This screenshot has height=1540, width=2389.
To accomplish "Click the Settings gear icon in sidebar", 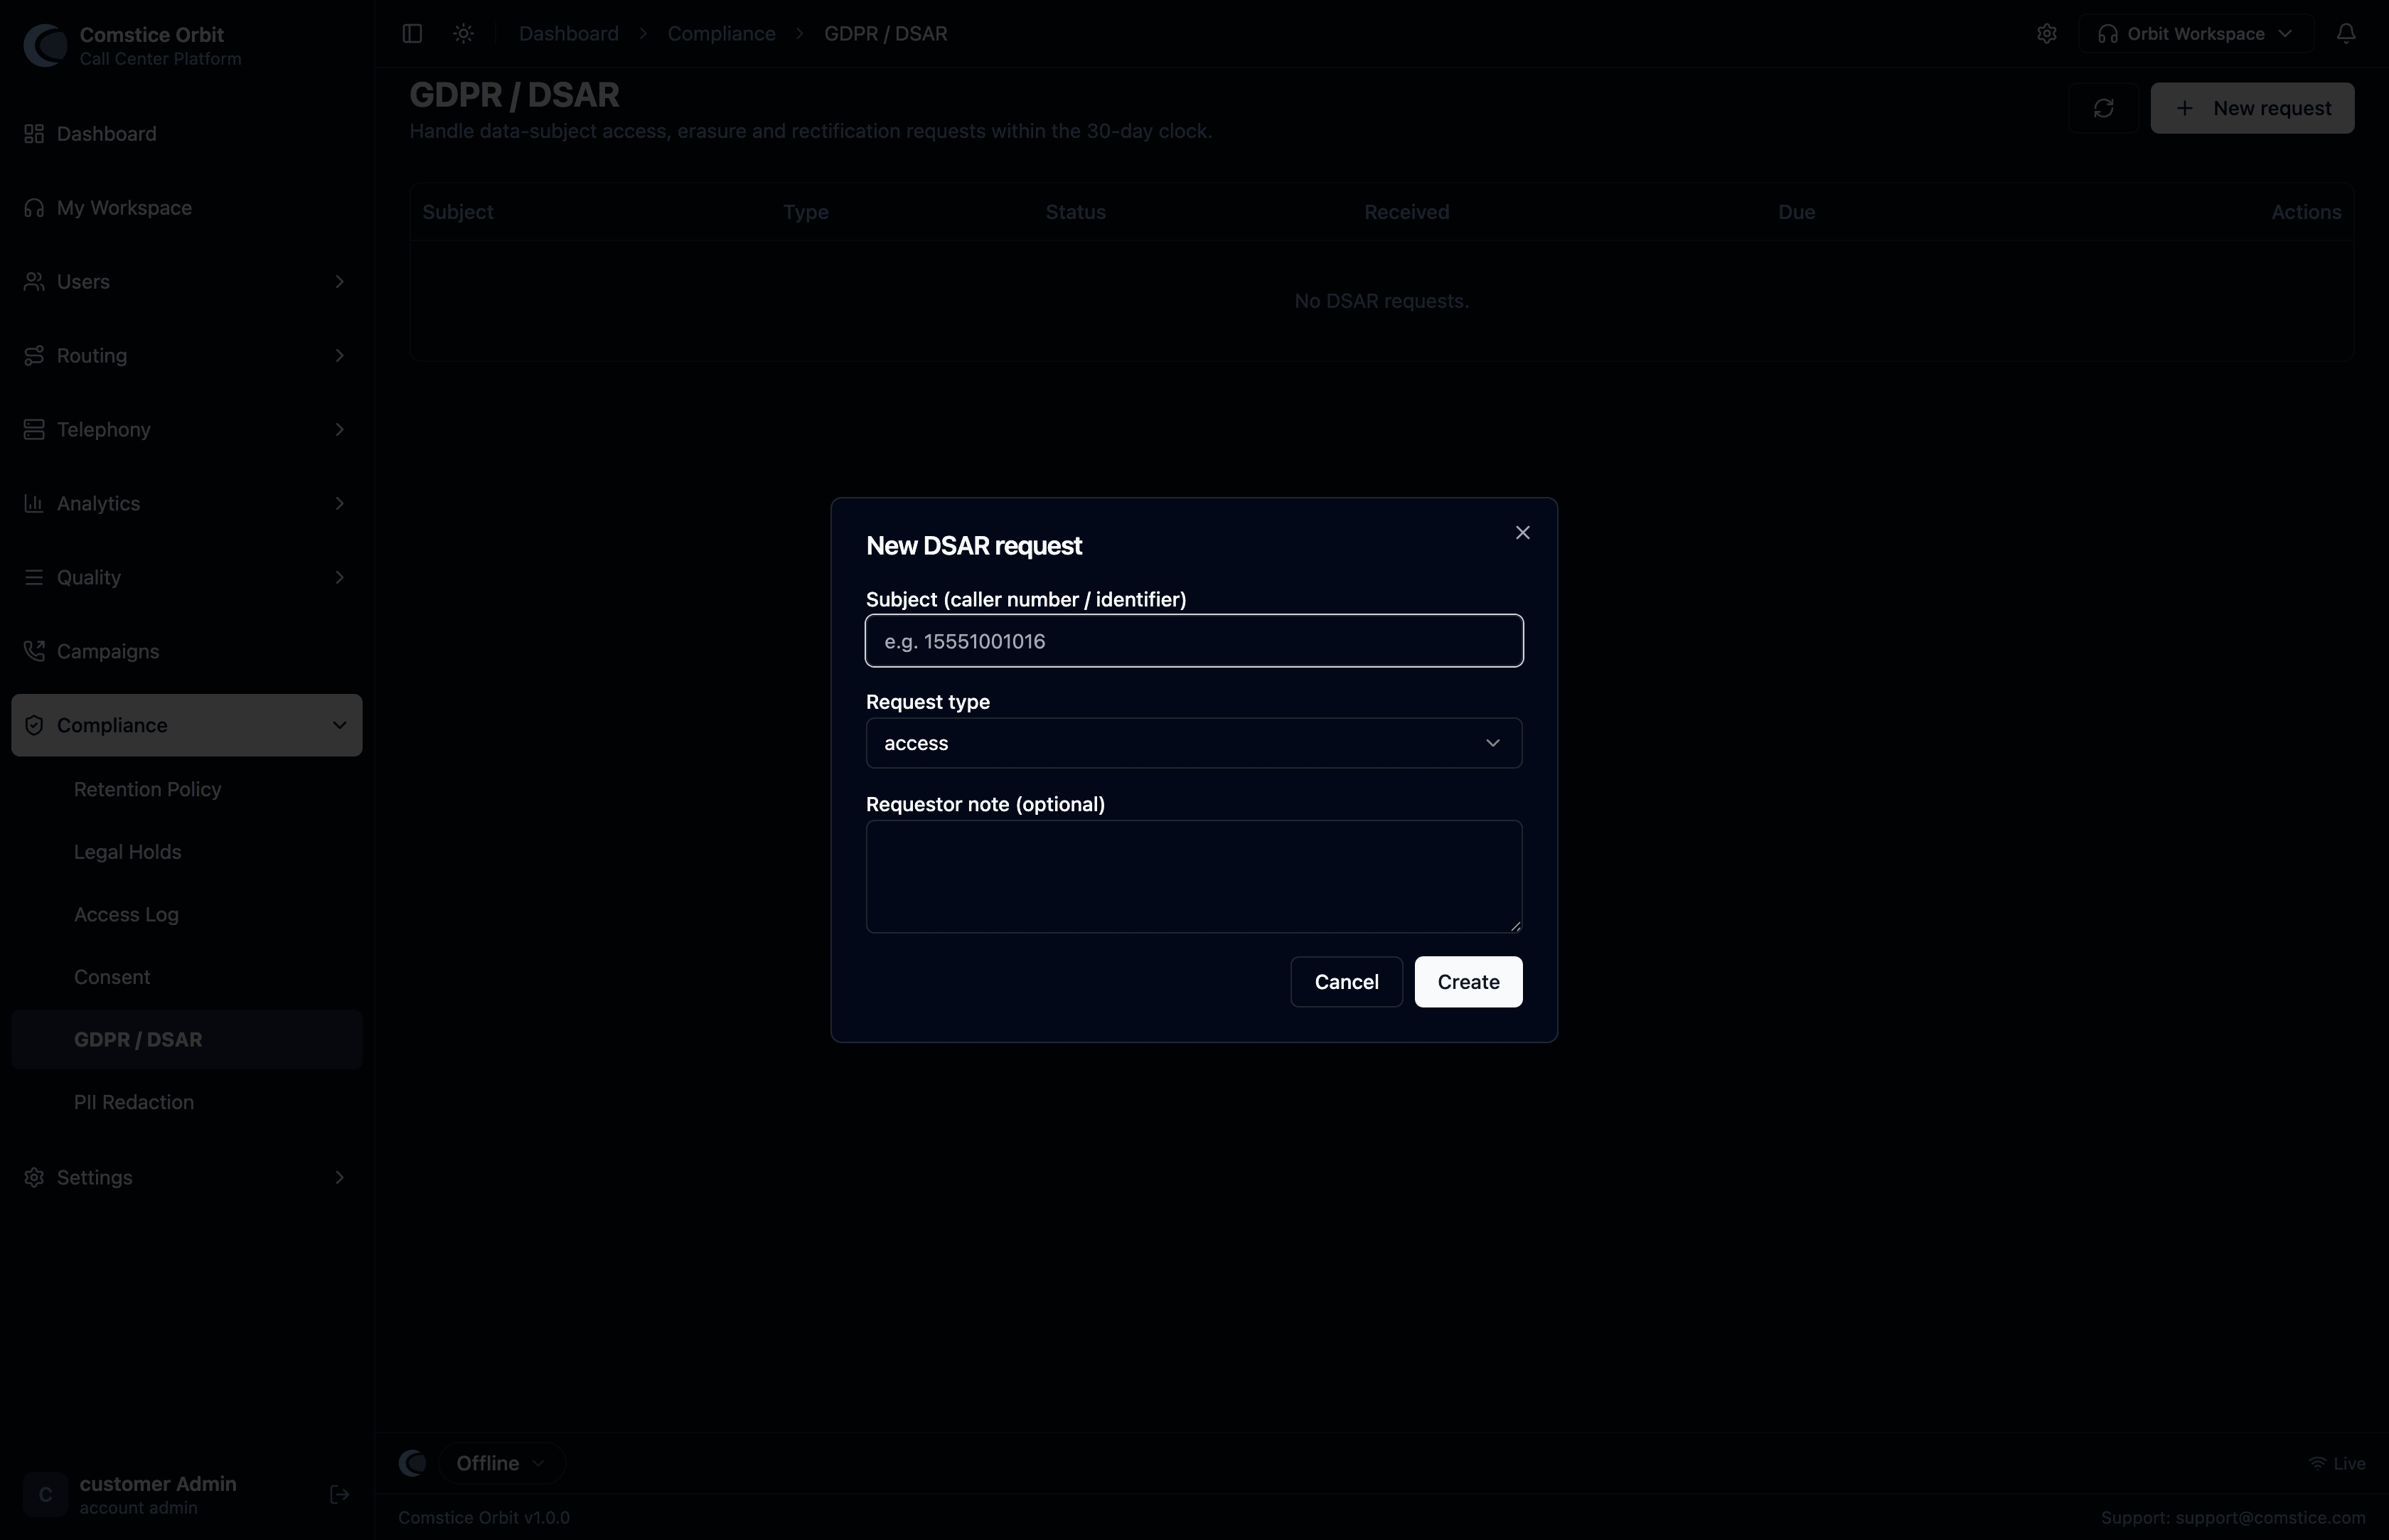I will pyautogui.click(x=34, y=1178).
